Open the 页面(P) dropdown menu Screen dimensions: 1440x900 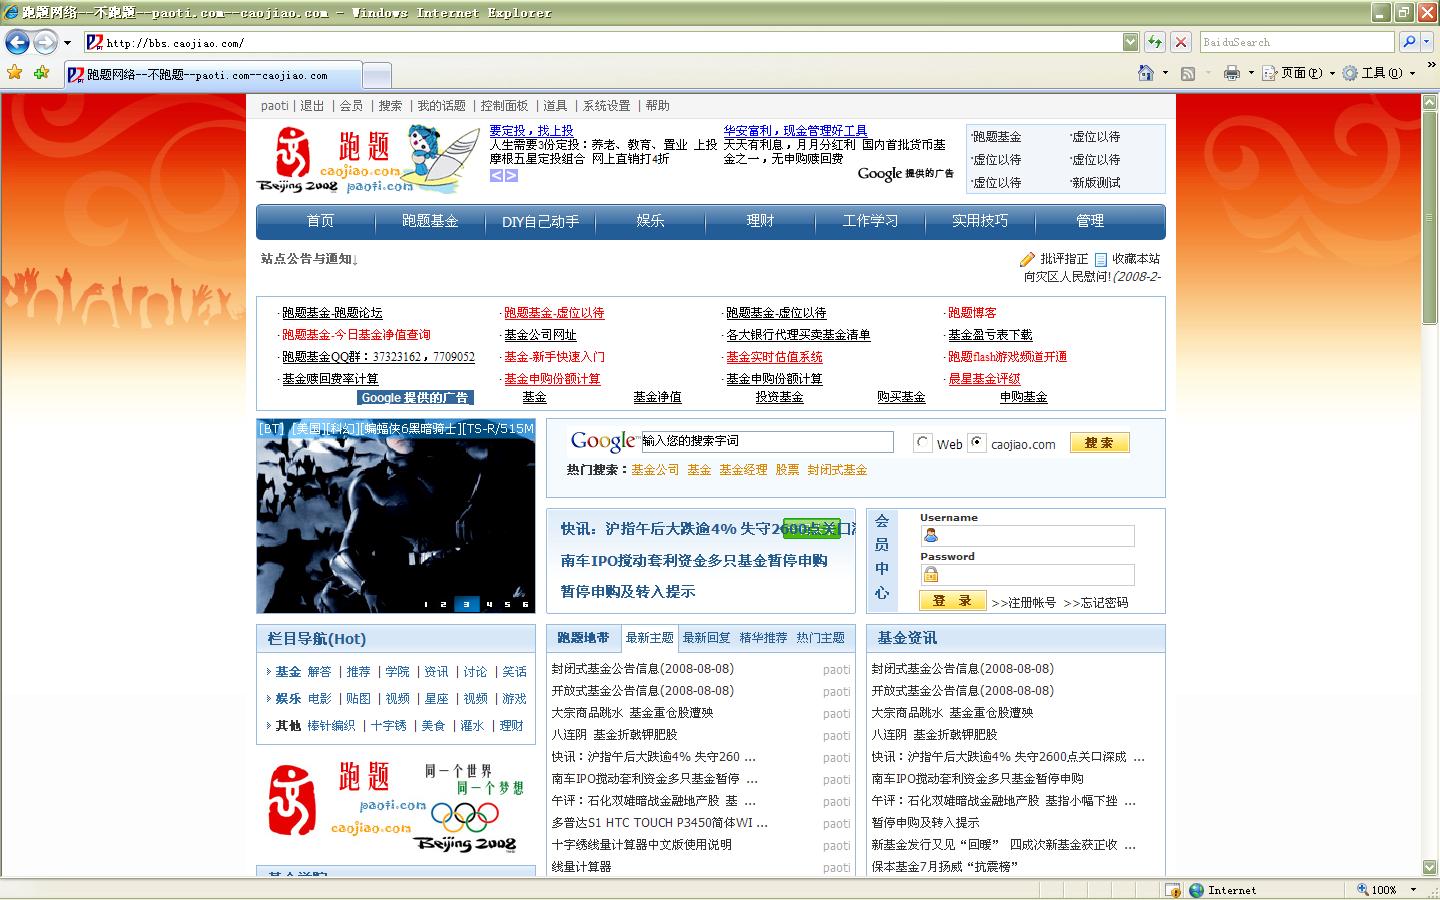pos(1299,73)
